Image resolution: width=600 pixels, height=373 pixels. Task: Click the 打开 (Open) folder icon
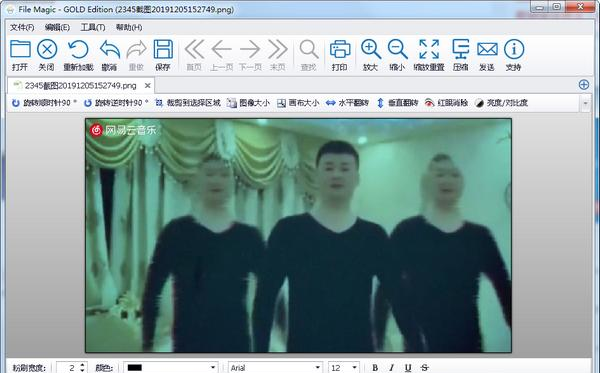tap(20, 49)
